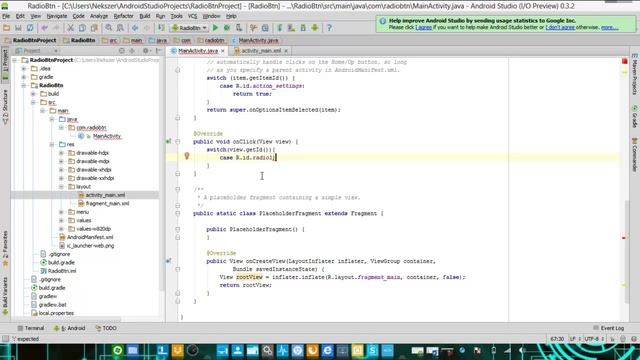Run RadioBtn with the green play icon

(x=215, y=28)
